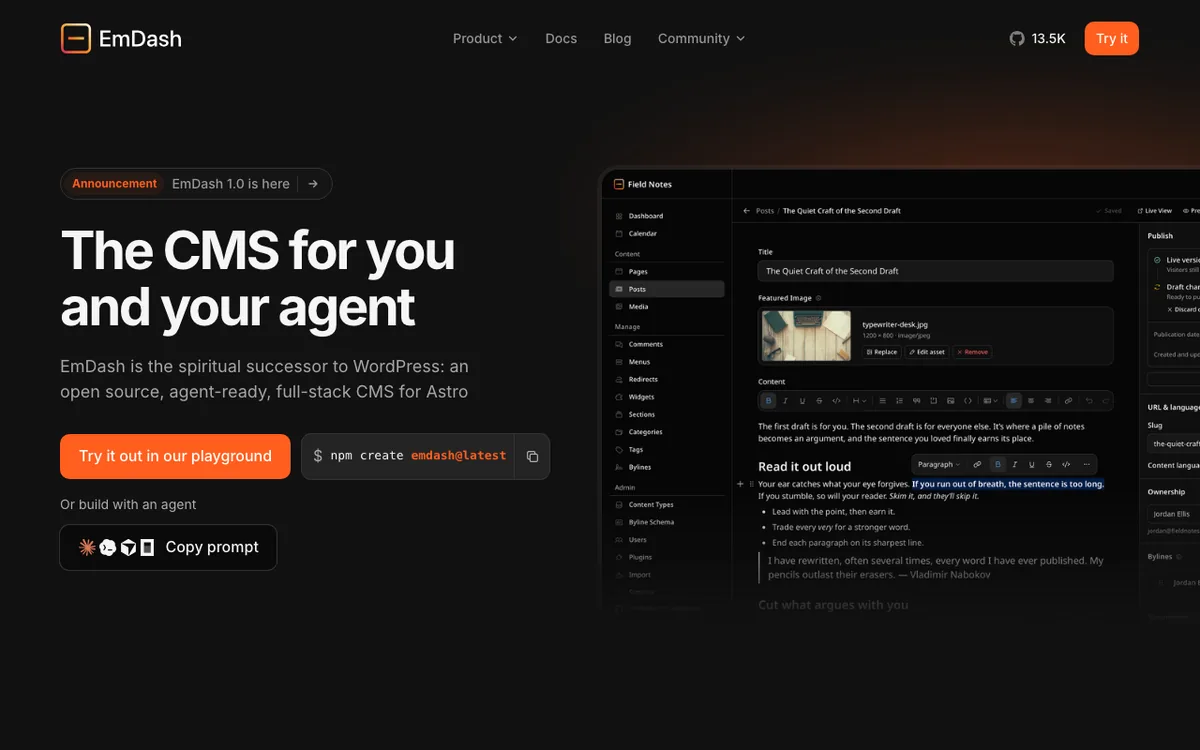
Task: Open the Heading level dropdown in Content toolbar
Action: tap(859, 401)
